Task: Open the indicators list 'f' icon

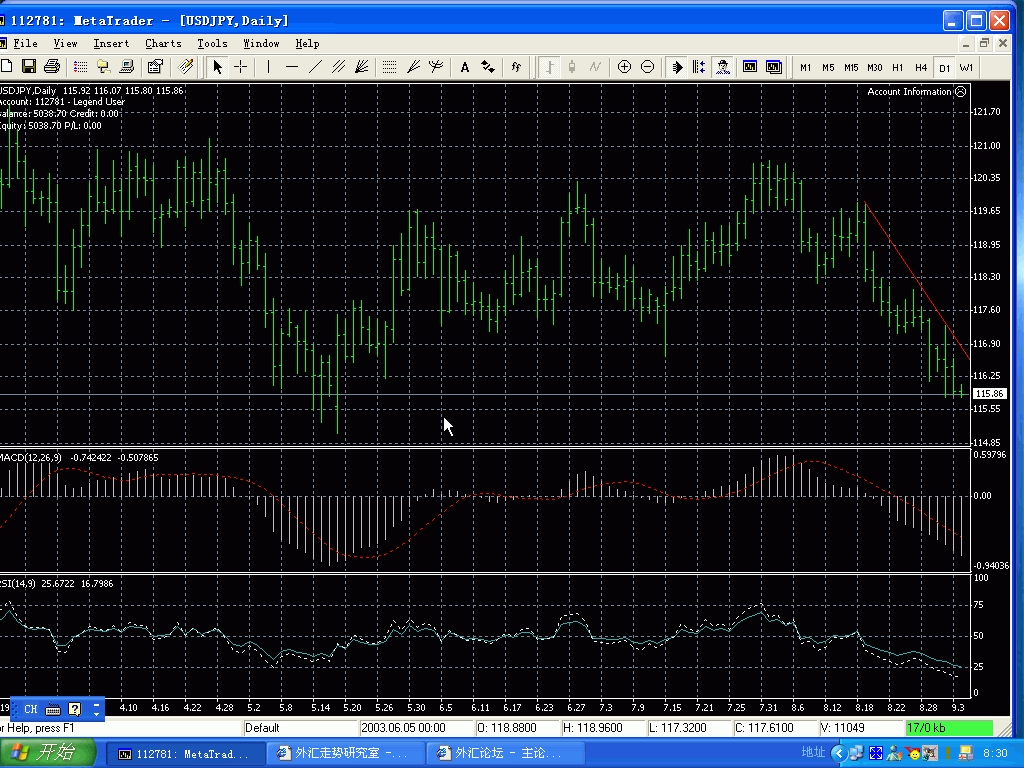Action: point(516,67)
